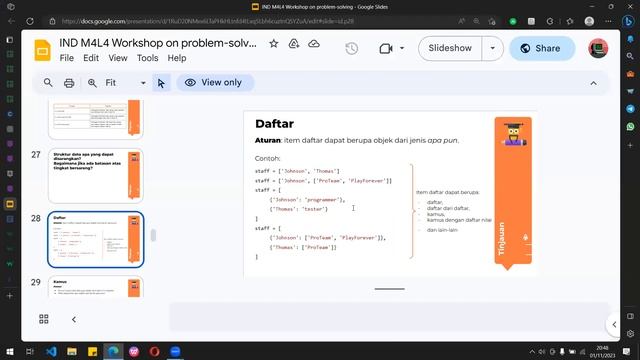This screenshot has height=360, width=640.
Task: Open the View menu
Action: [118, 58]
